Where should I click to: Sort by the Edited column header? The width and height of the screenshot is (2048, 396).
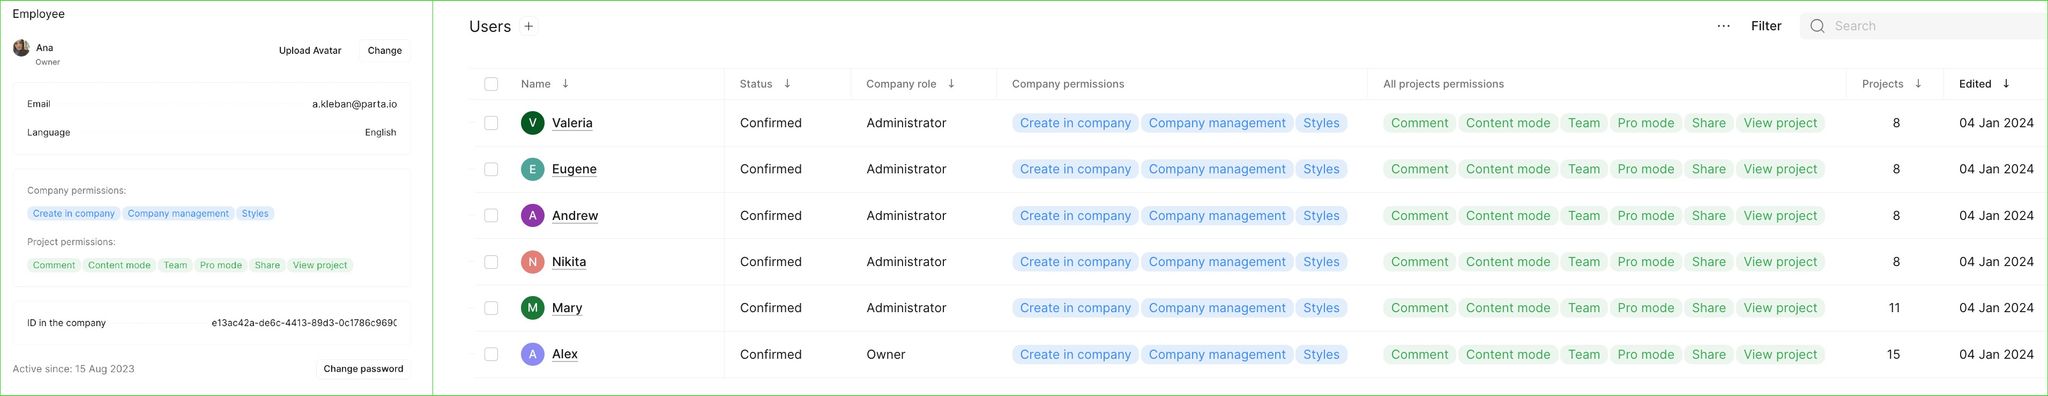tap(1985, 84)
